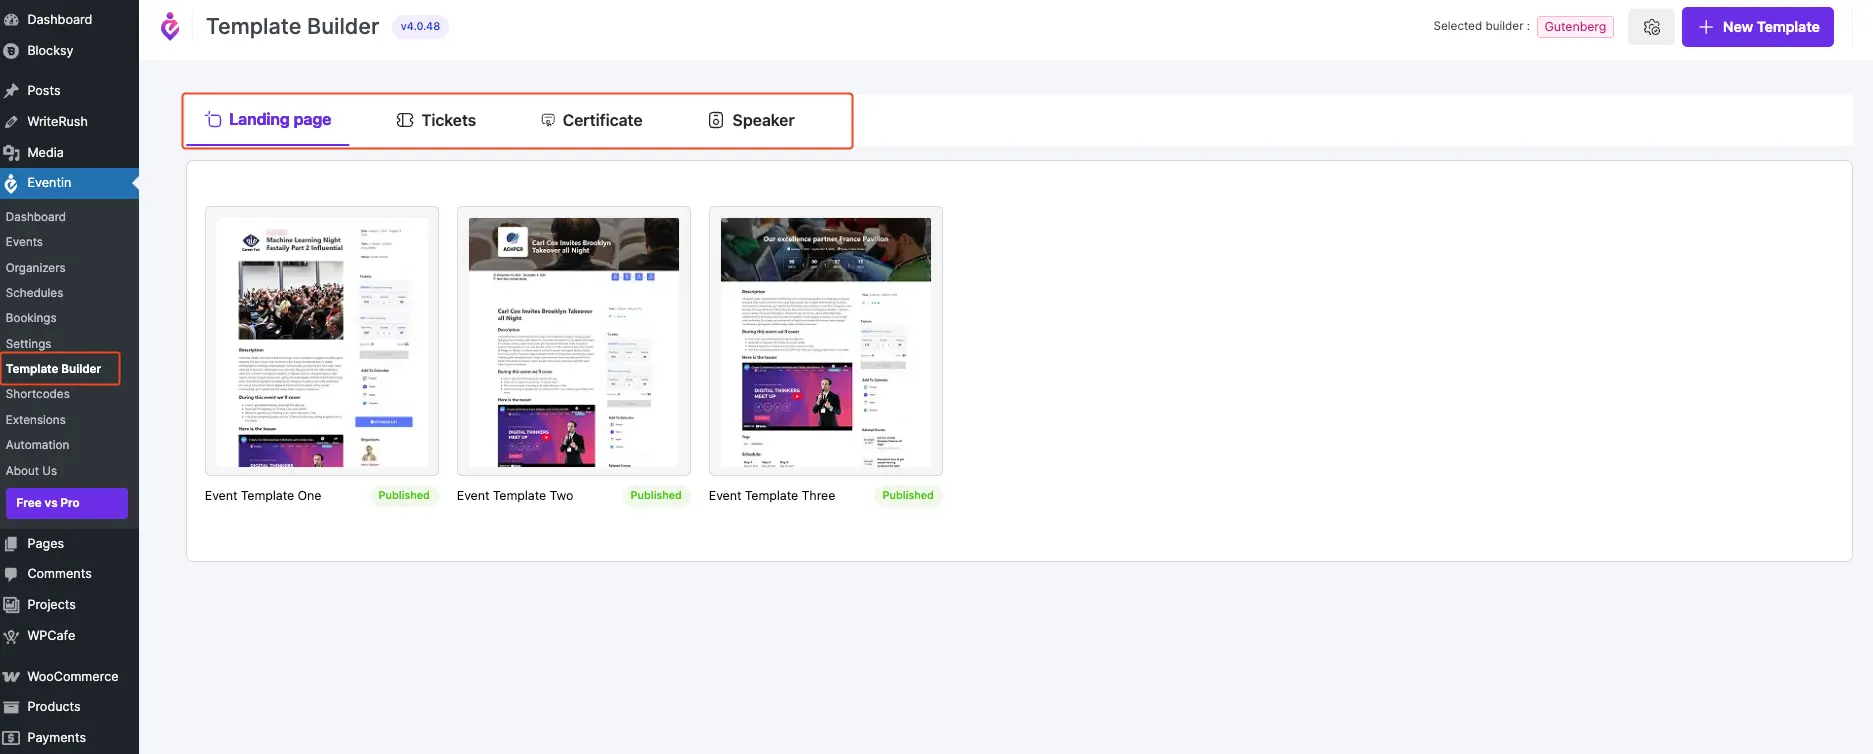The height and width of the screenshot is (754, 1873).
Task: Go to About Us submenu
Action: (x=31, y=471)
